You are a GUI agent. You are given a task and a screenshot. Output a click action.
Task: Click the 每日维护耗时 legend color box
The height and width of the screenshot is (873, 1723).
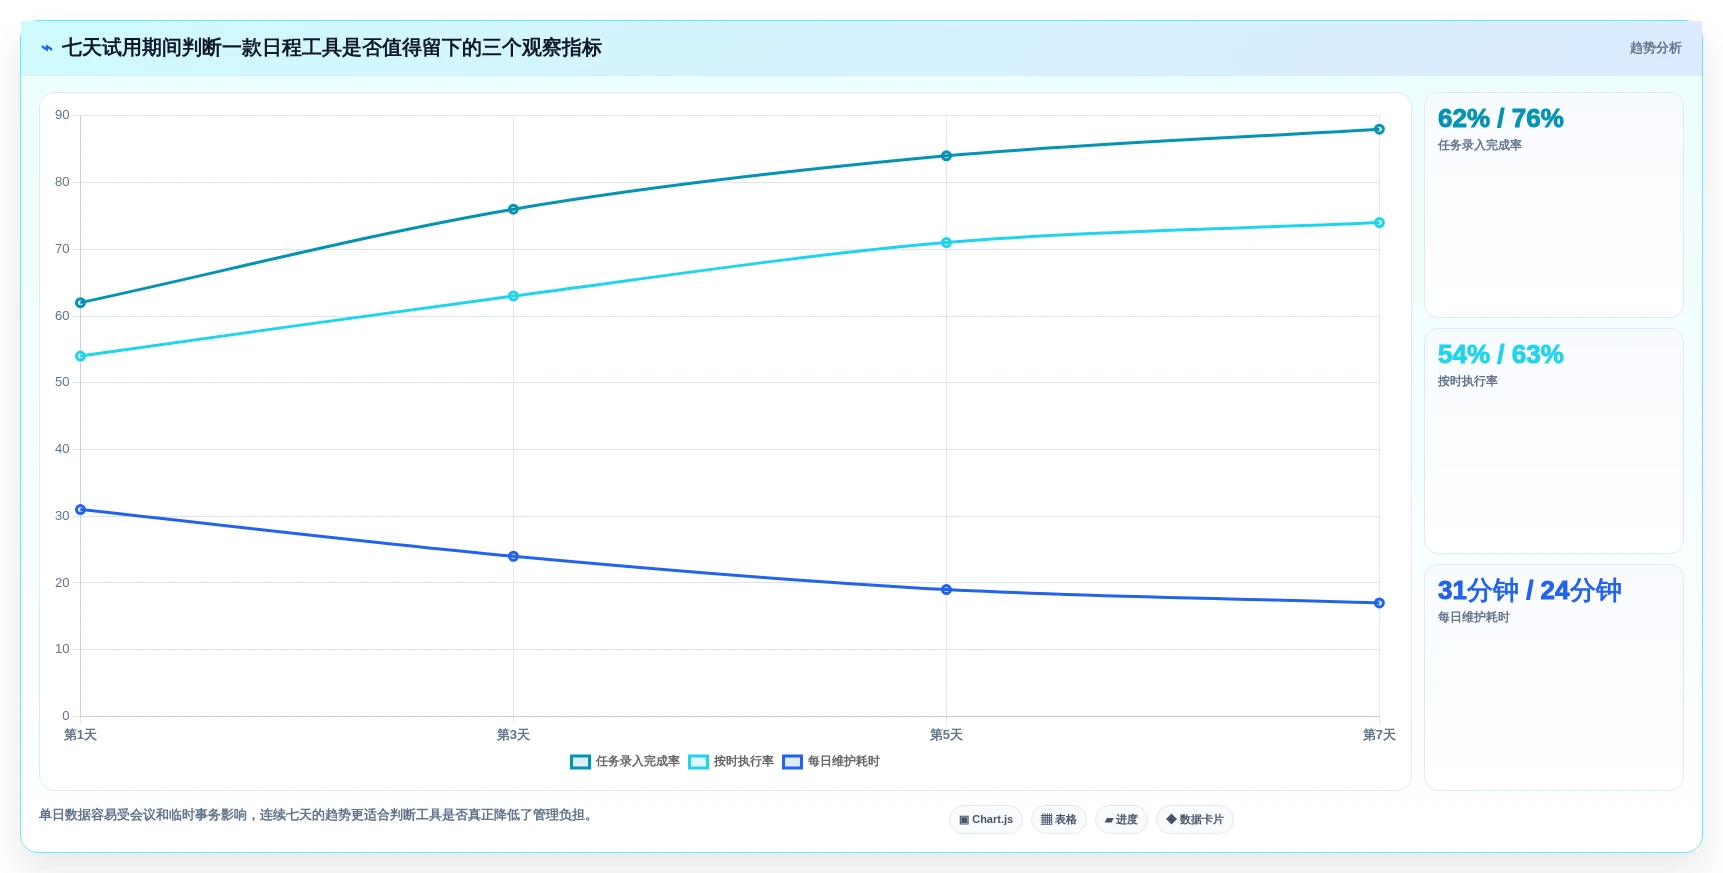[792, 762]
